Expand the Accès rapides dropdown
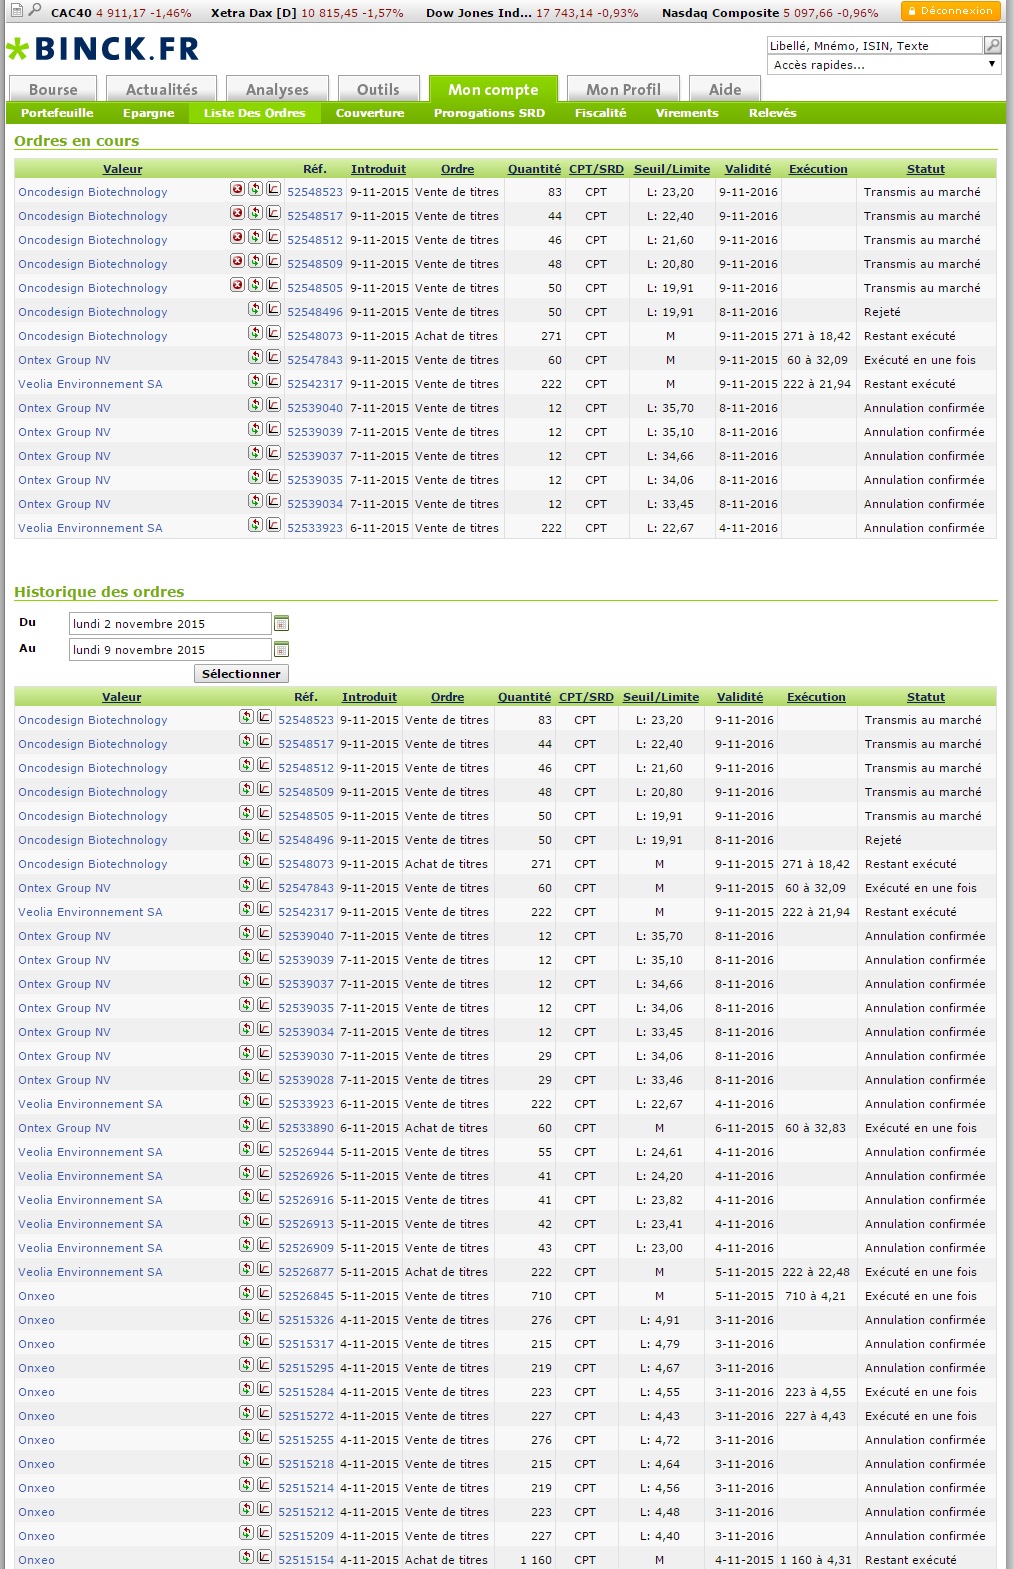The image size is (1014, 1569). coord(884,65)
